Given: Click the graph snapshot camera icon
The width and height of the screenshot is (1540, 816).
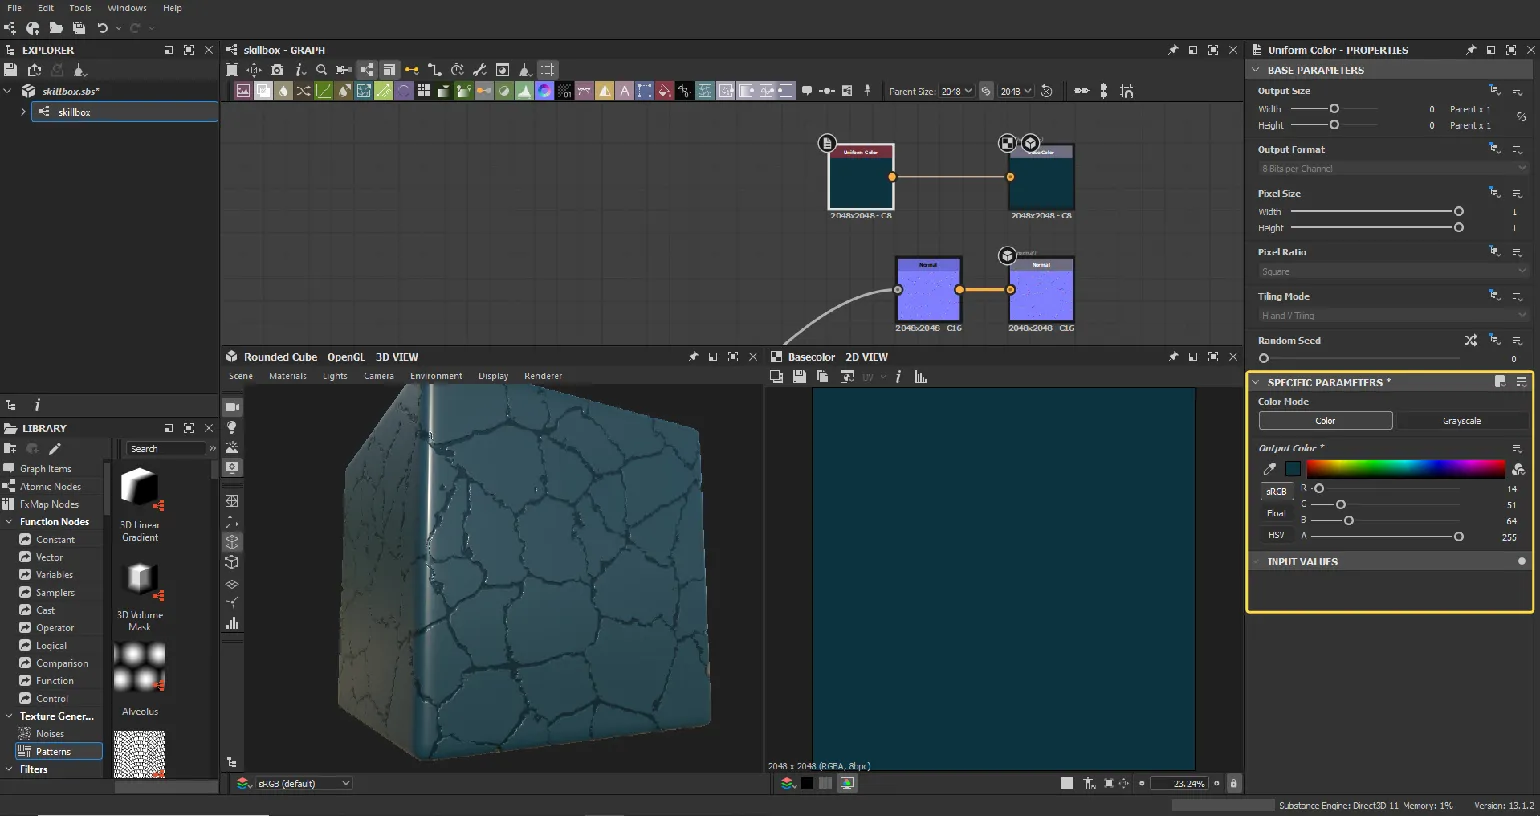Looking at the screenshot, I should point(277,70).
